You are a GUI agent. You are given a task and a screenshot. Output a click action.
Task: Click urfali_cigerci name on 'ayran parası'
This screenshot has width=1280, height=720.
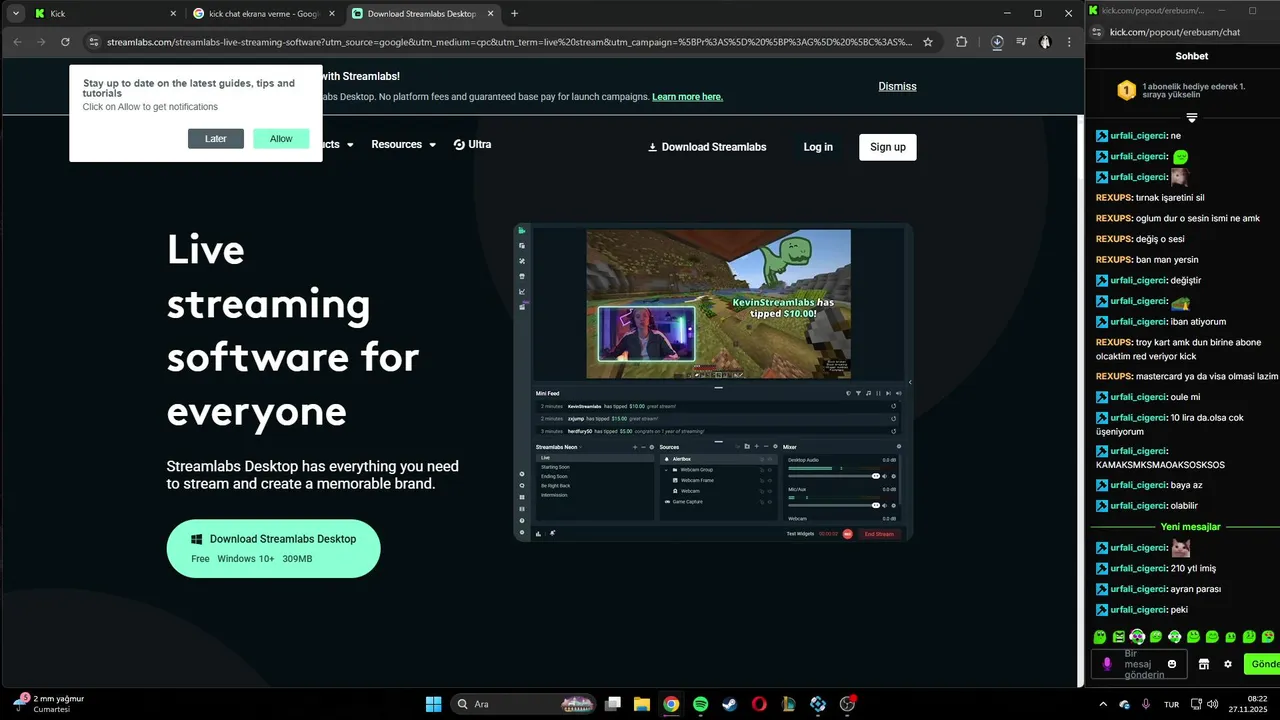pos(1139,589)
